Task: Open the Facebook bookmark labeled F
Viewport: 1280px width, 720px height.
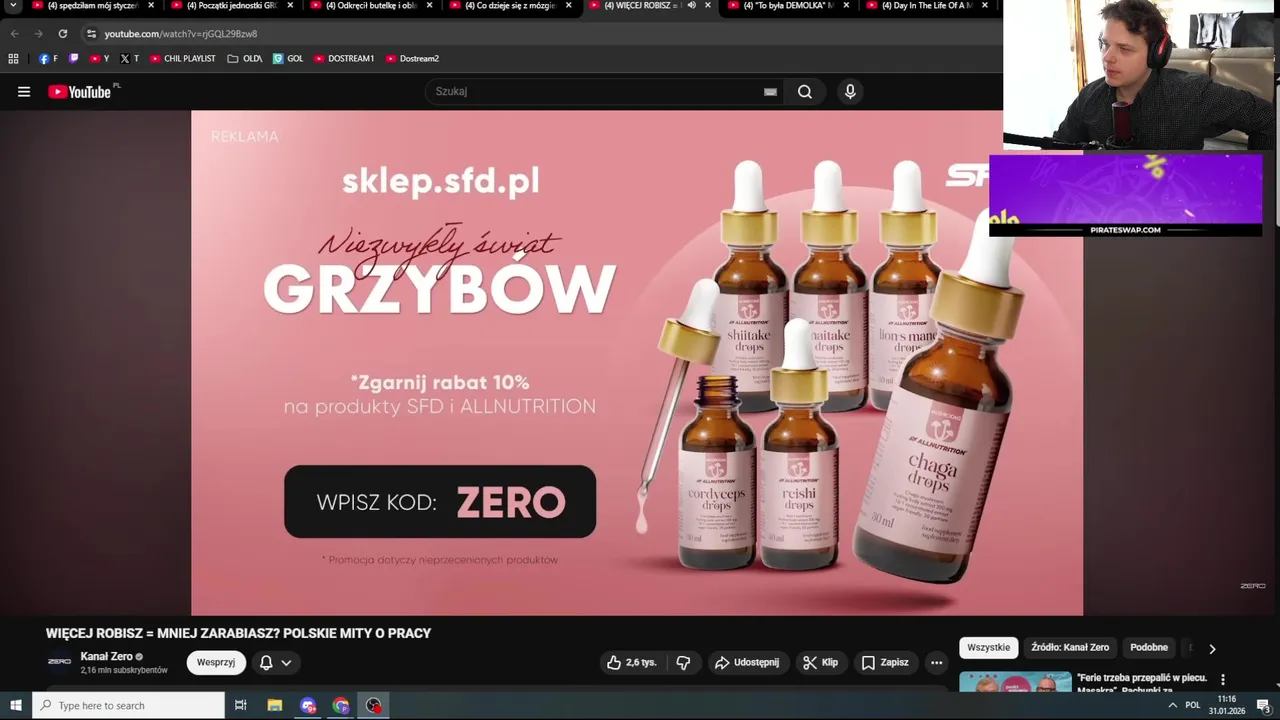Action: point(48,59)
